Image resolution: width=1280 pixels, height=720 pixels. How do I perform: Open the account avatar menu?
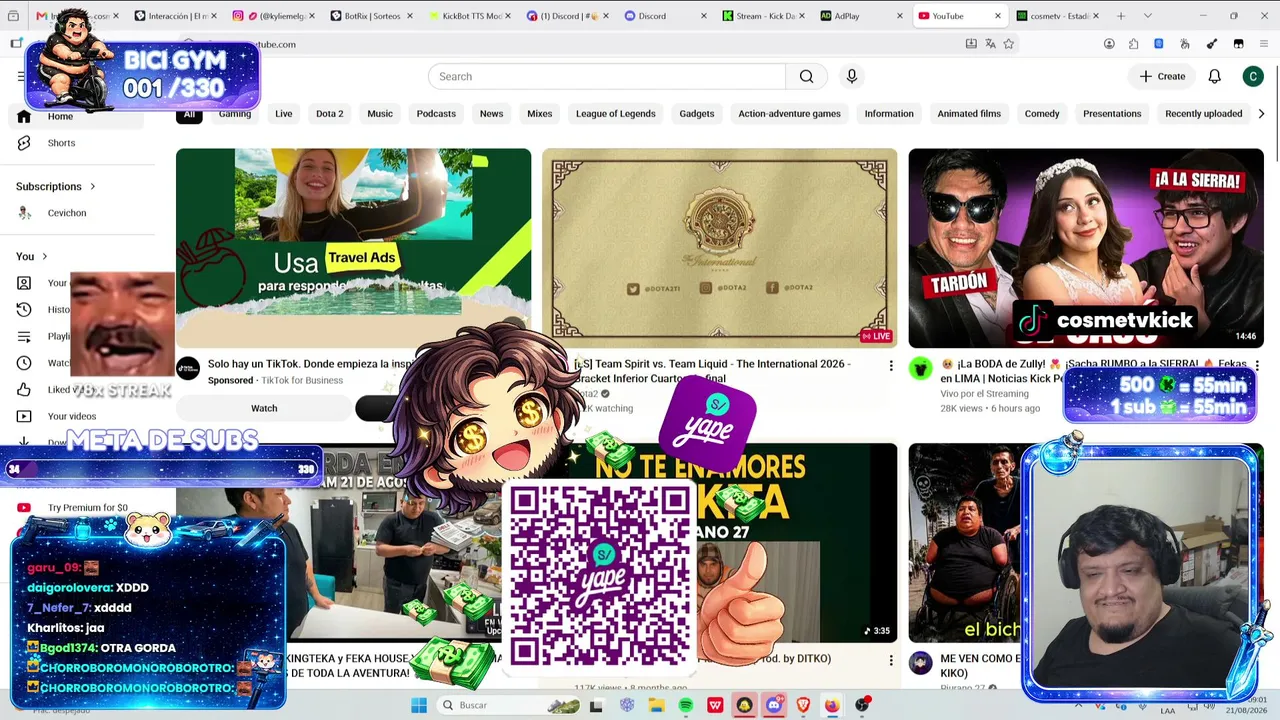[x=1253, y=77]
